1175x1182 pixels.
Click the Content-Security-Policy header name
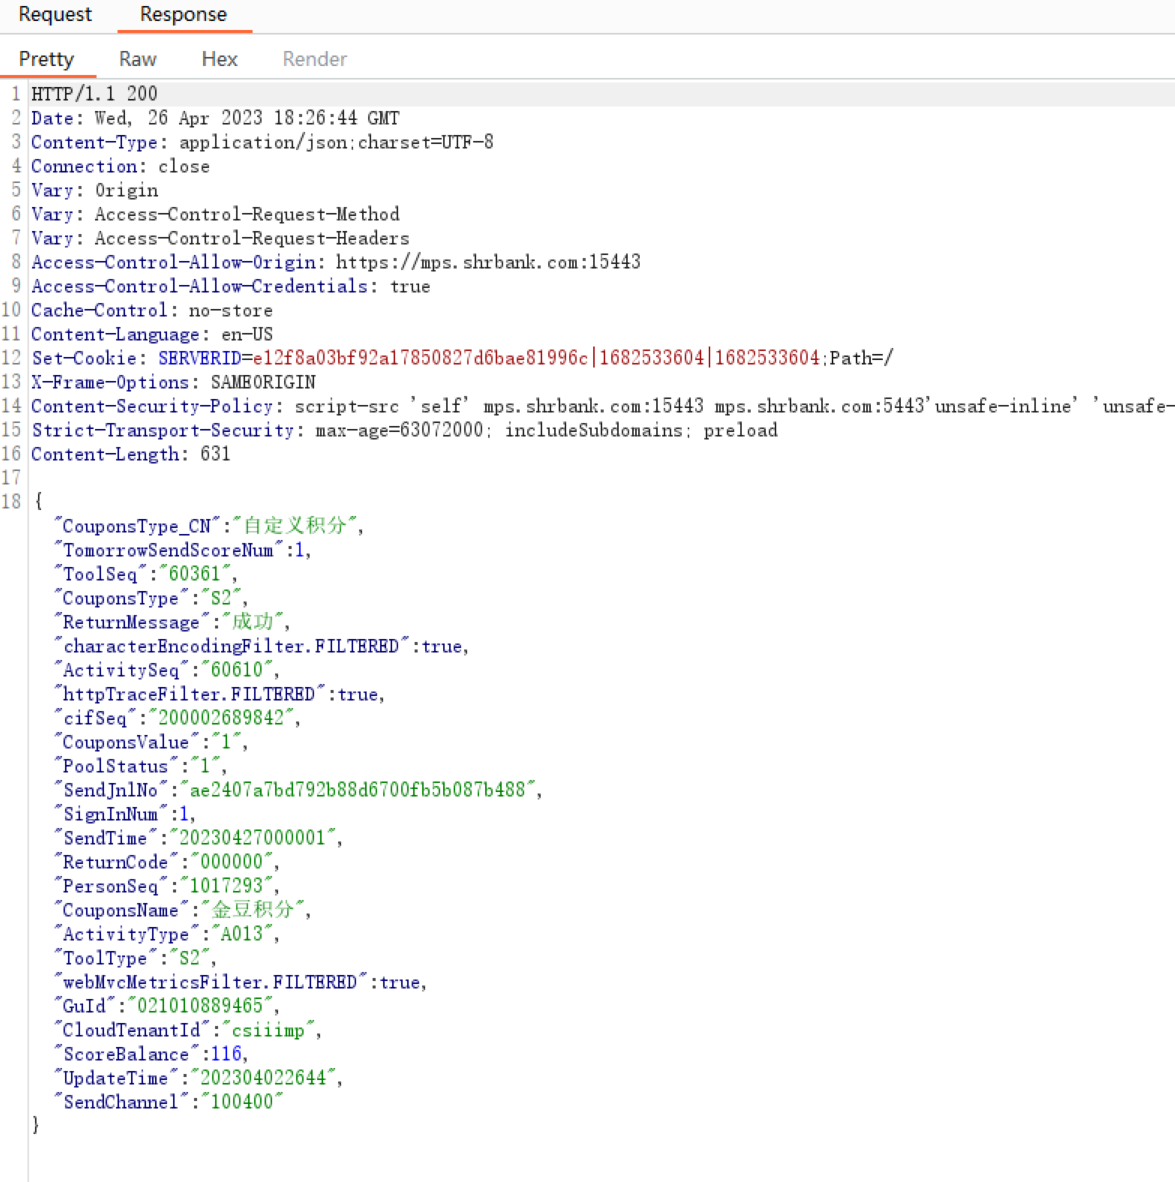click(151, 406)
